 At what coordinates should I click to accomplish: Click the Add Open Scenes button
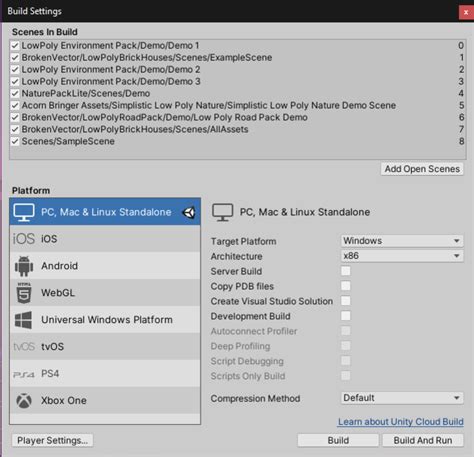(x=422, y=169)
